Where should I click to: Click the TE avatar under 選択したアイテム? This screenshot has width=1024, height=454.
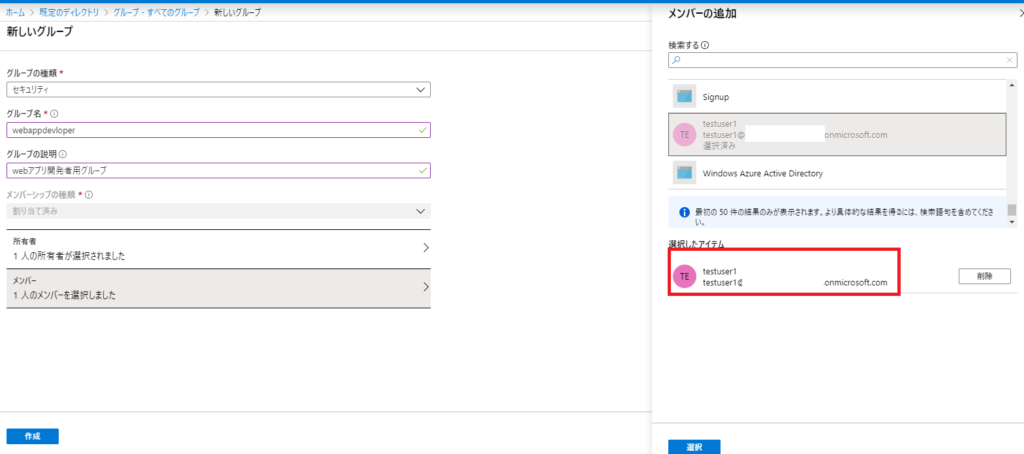pos(684,276)
